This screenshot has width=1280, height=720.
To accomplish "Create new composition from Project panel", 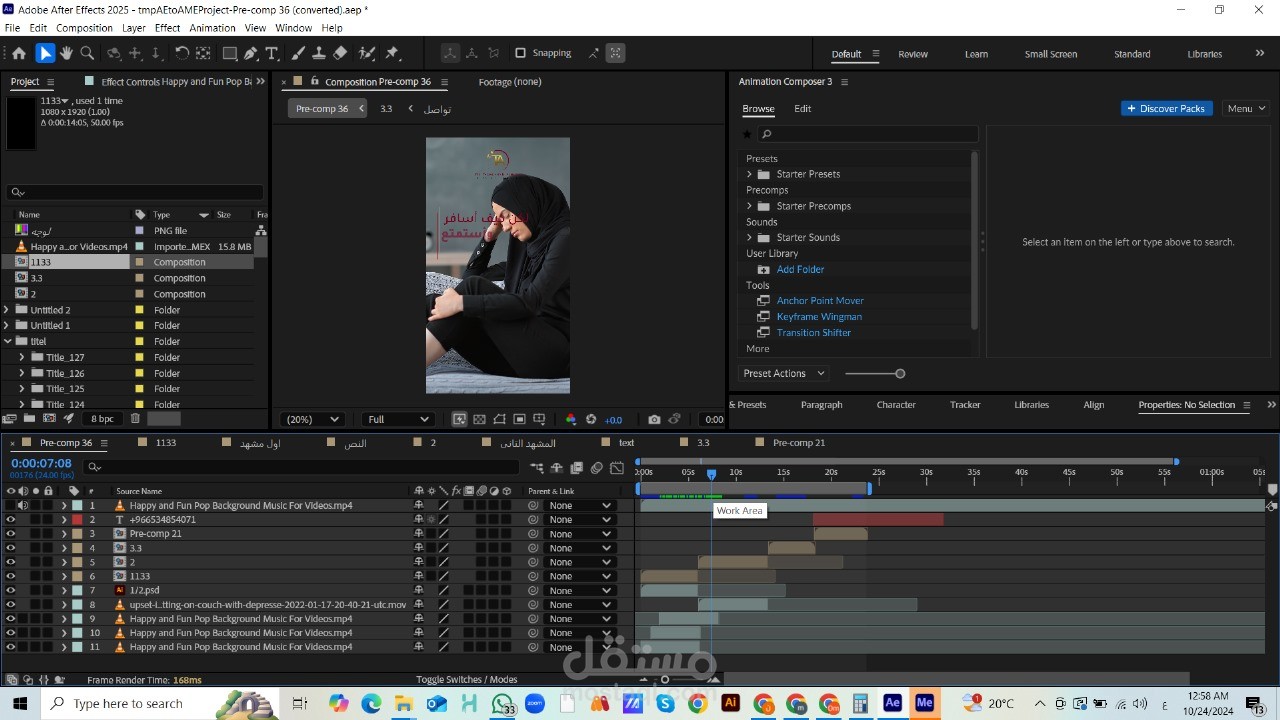I will click(x=49, y=419).
